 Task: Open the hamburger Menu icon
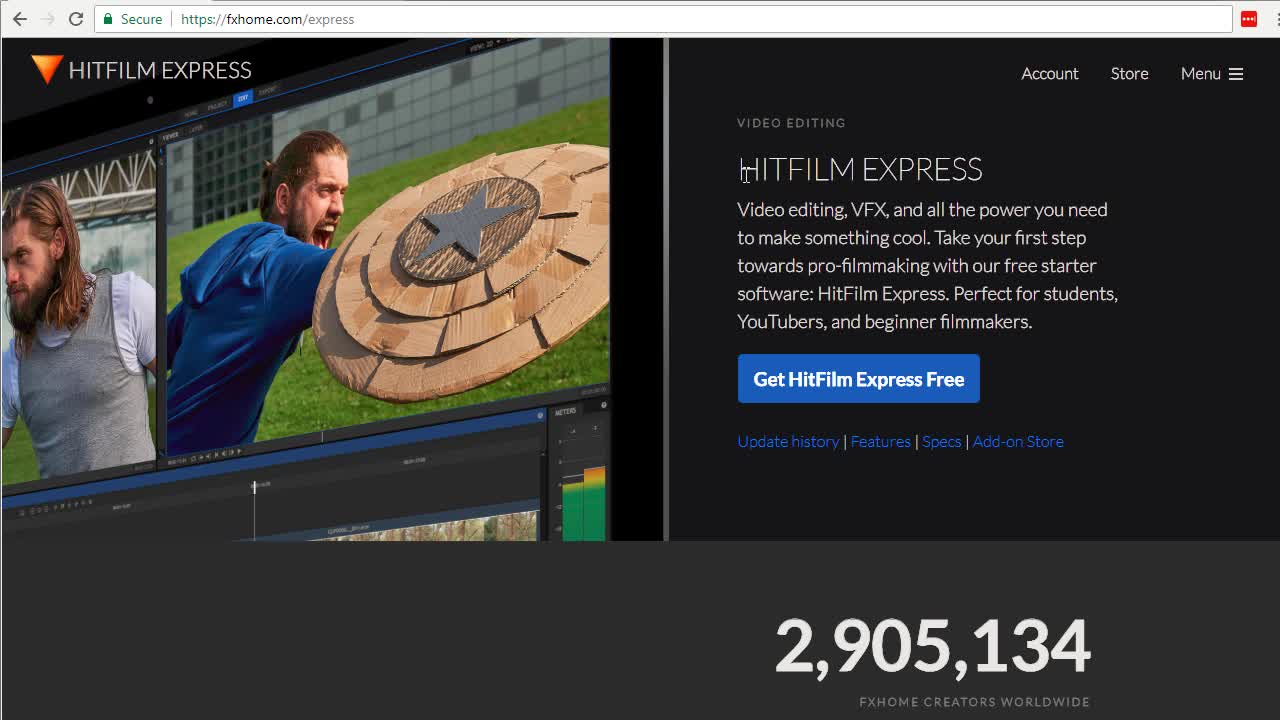pos(1236,74)
